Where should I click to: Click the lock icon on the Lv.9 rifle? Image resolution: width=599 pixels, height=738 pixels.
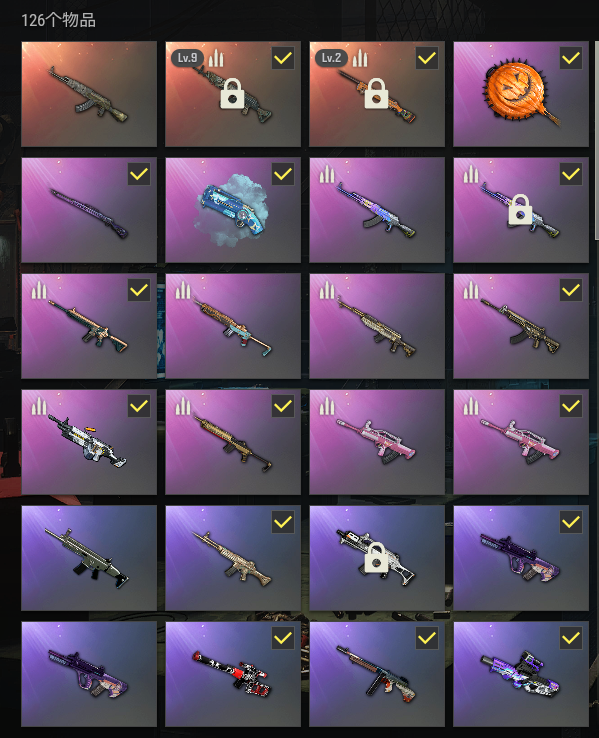[232, 94]
